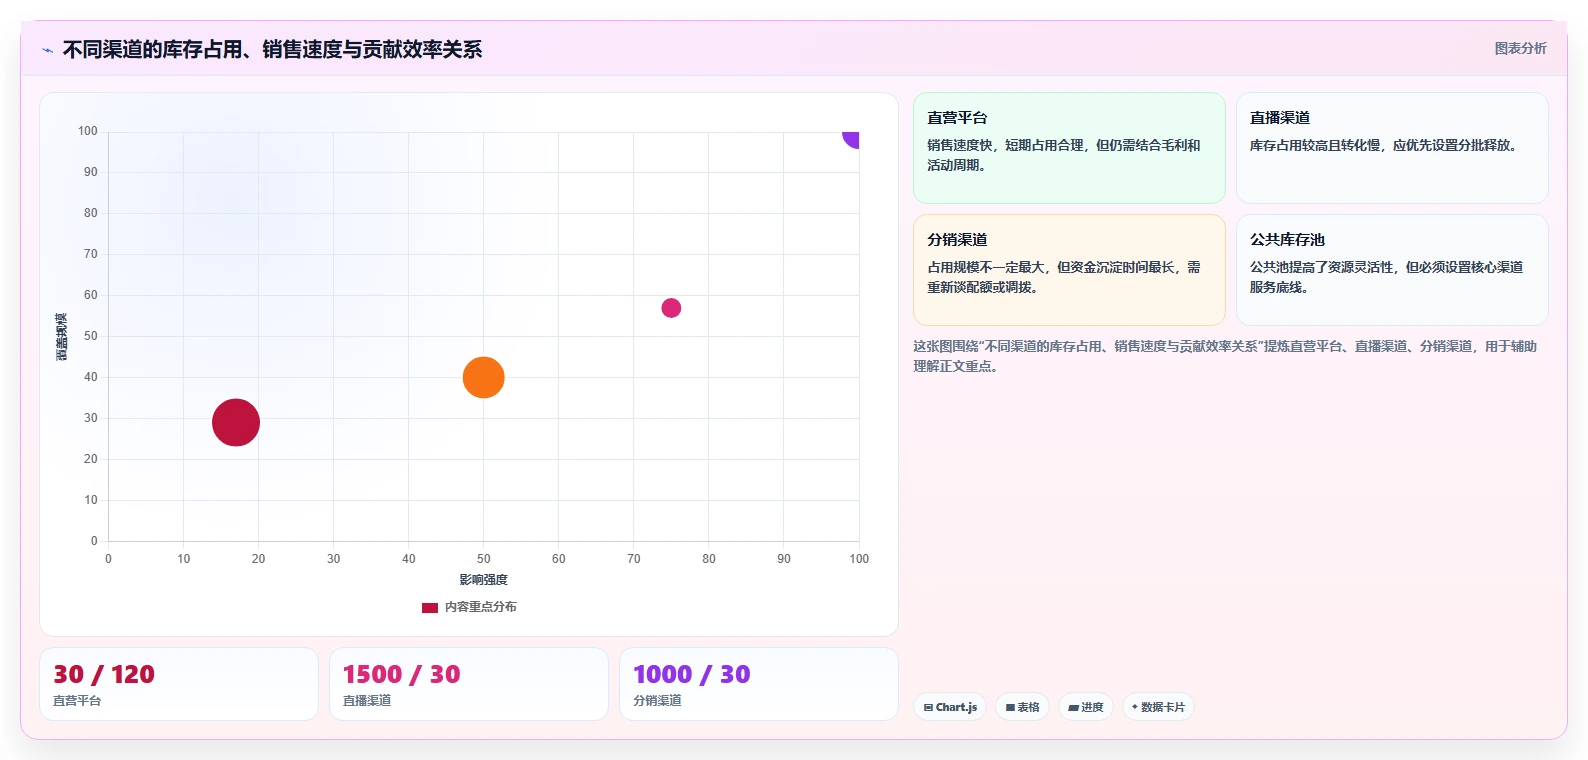Click the lightning icon beside the title
Image resolution: width=1588 pixels, height=760 pixels.
click(x=47, y=50)
